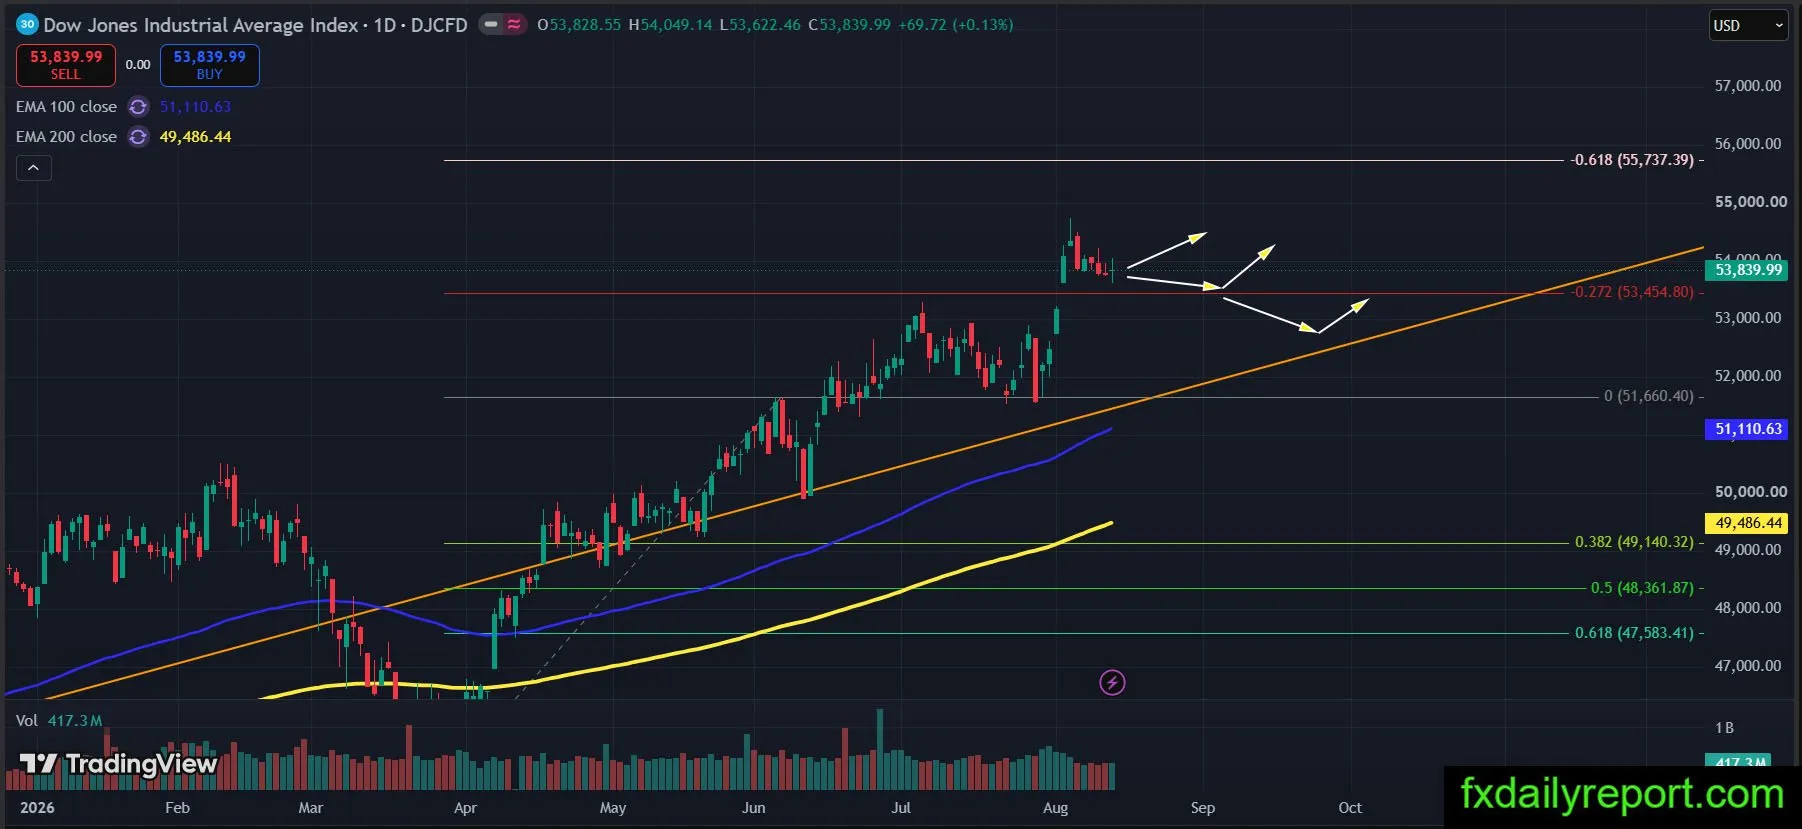The width and height of the screenshot is (1802, 829).
Task: Click the pink wavy icon beside DJCFD
Action: pos(514,25)
